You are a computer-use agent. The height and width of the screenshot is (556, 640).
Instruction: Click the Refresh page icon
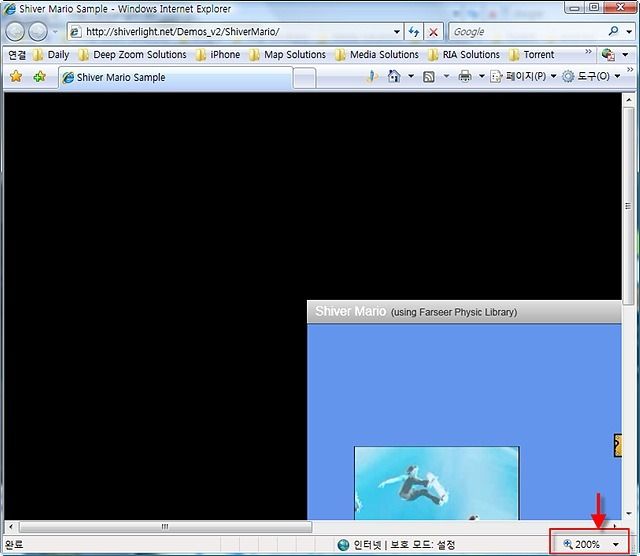(414, 31)
